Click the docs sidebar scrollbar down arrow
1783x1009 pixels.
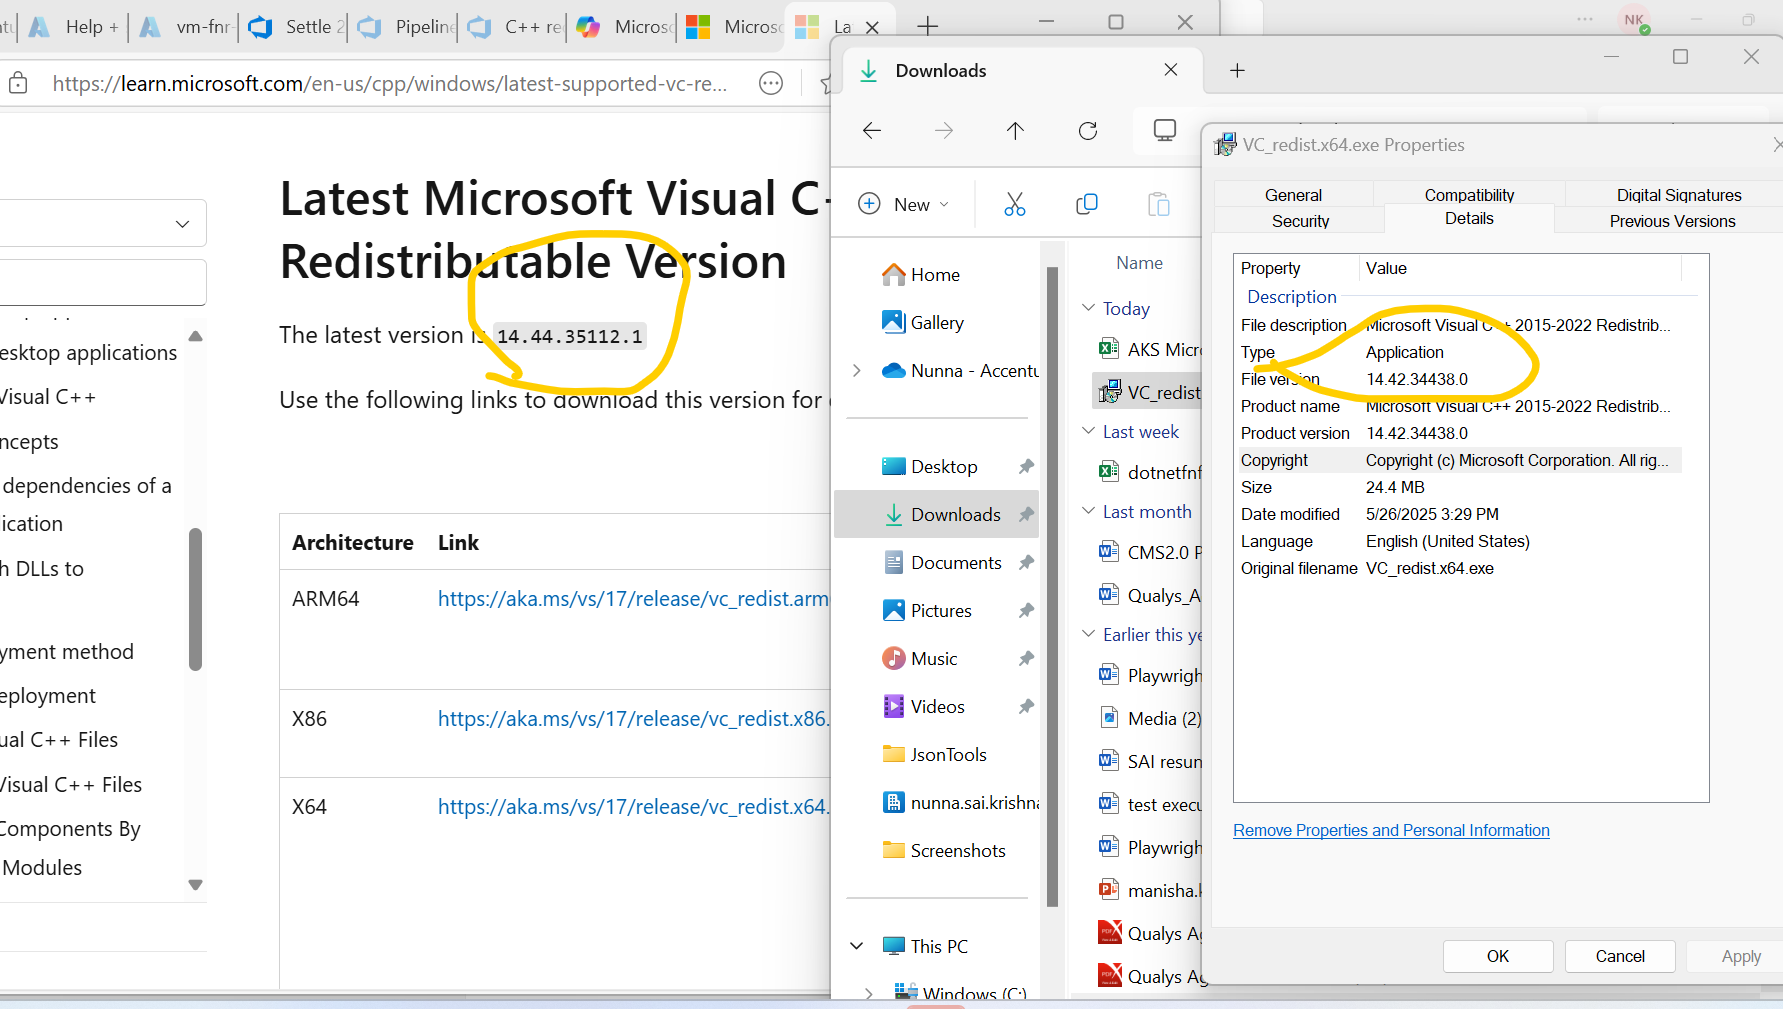click(196, 885)
